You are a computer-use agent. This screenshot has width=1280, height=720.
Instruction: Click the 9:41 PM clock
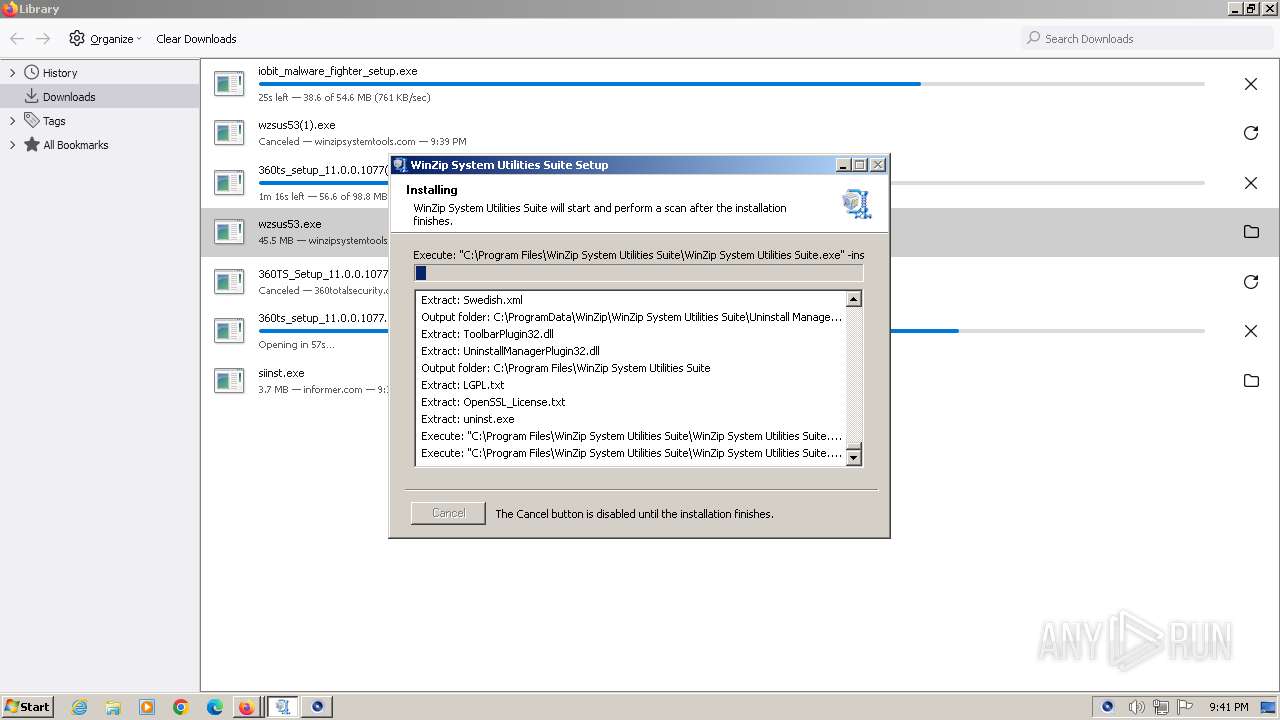point(1228,707)
